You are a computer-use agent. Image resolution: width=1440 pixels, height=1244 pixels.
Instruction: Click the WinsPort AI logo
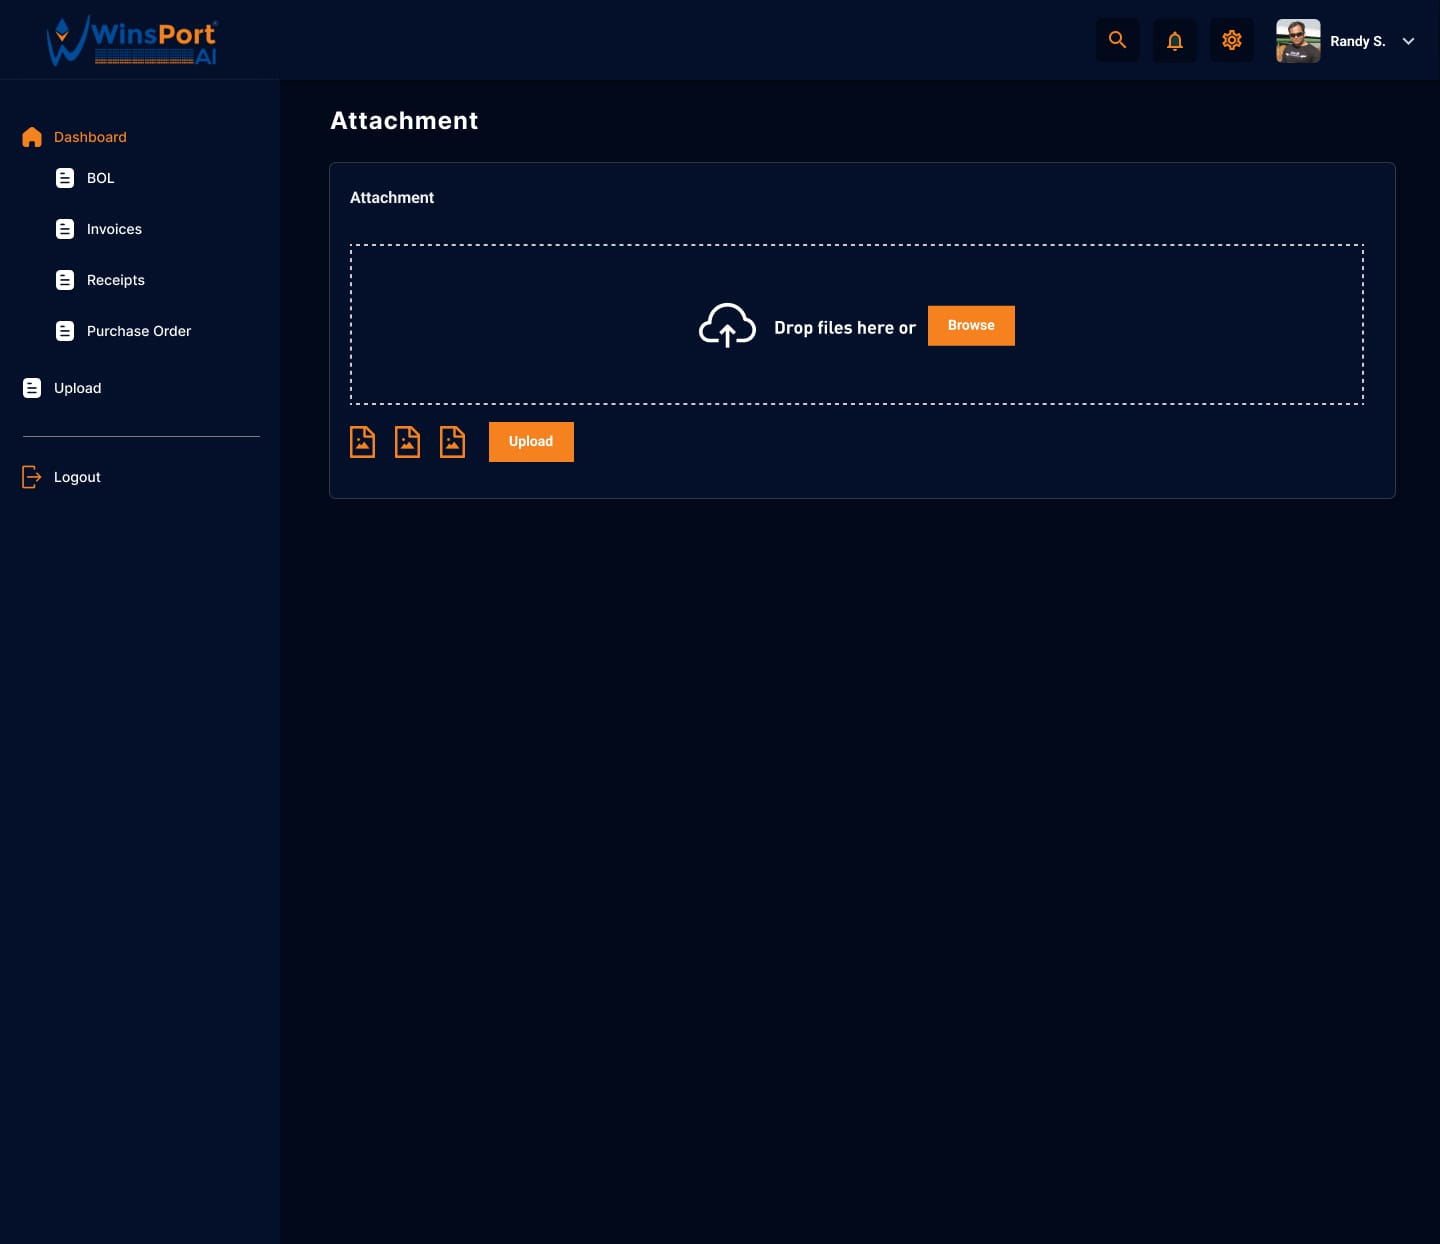[x=132, y=41]
